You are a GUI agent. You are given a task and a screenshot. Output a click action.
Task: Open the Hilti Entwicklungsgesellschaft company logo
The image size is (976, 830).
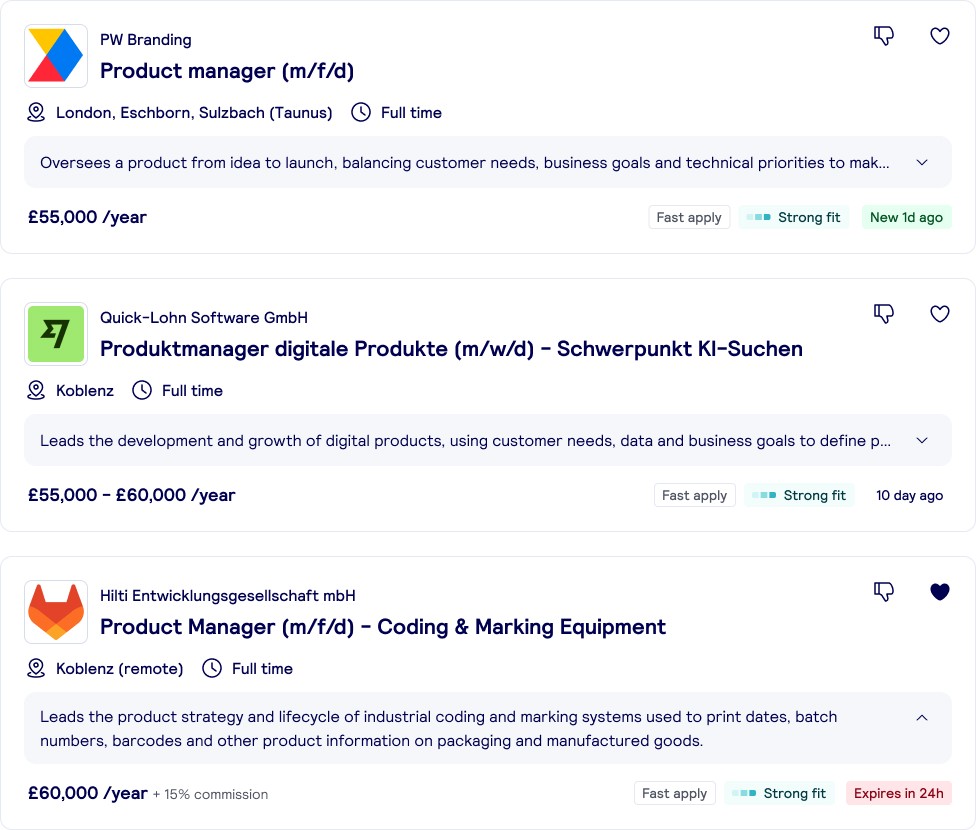click(x=56, y=611)
